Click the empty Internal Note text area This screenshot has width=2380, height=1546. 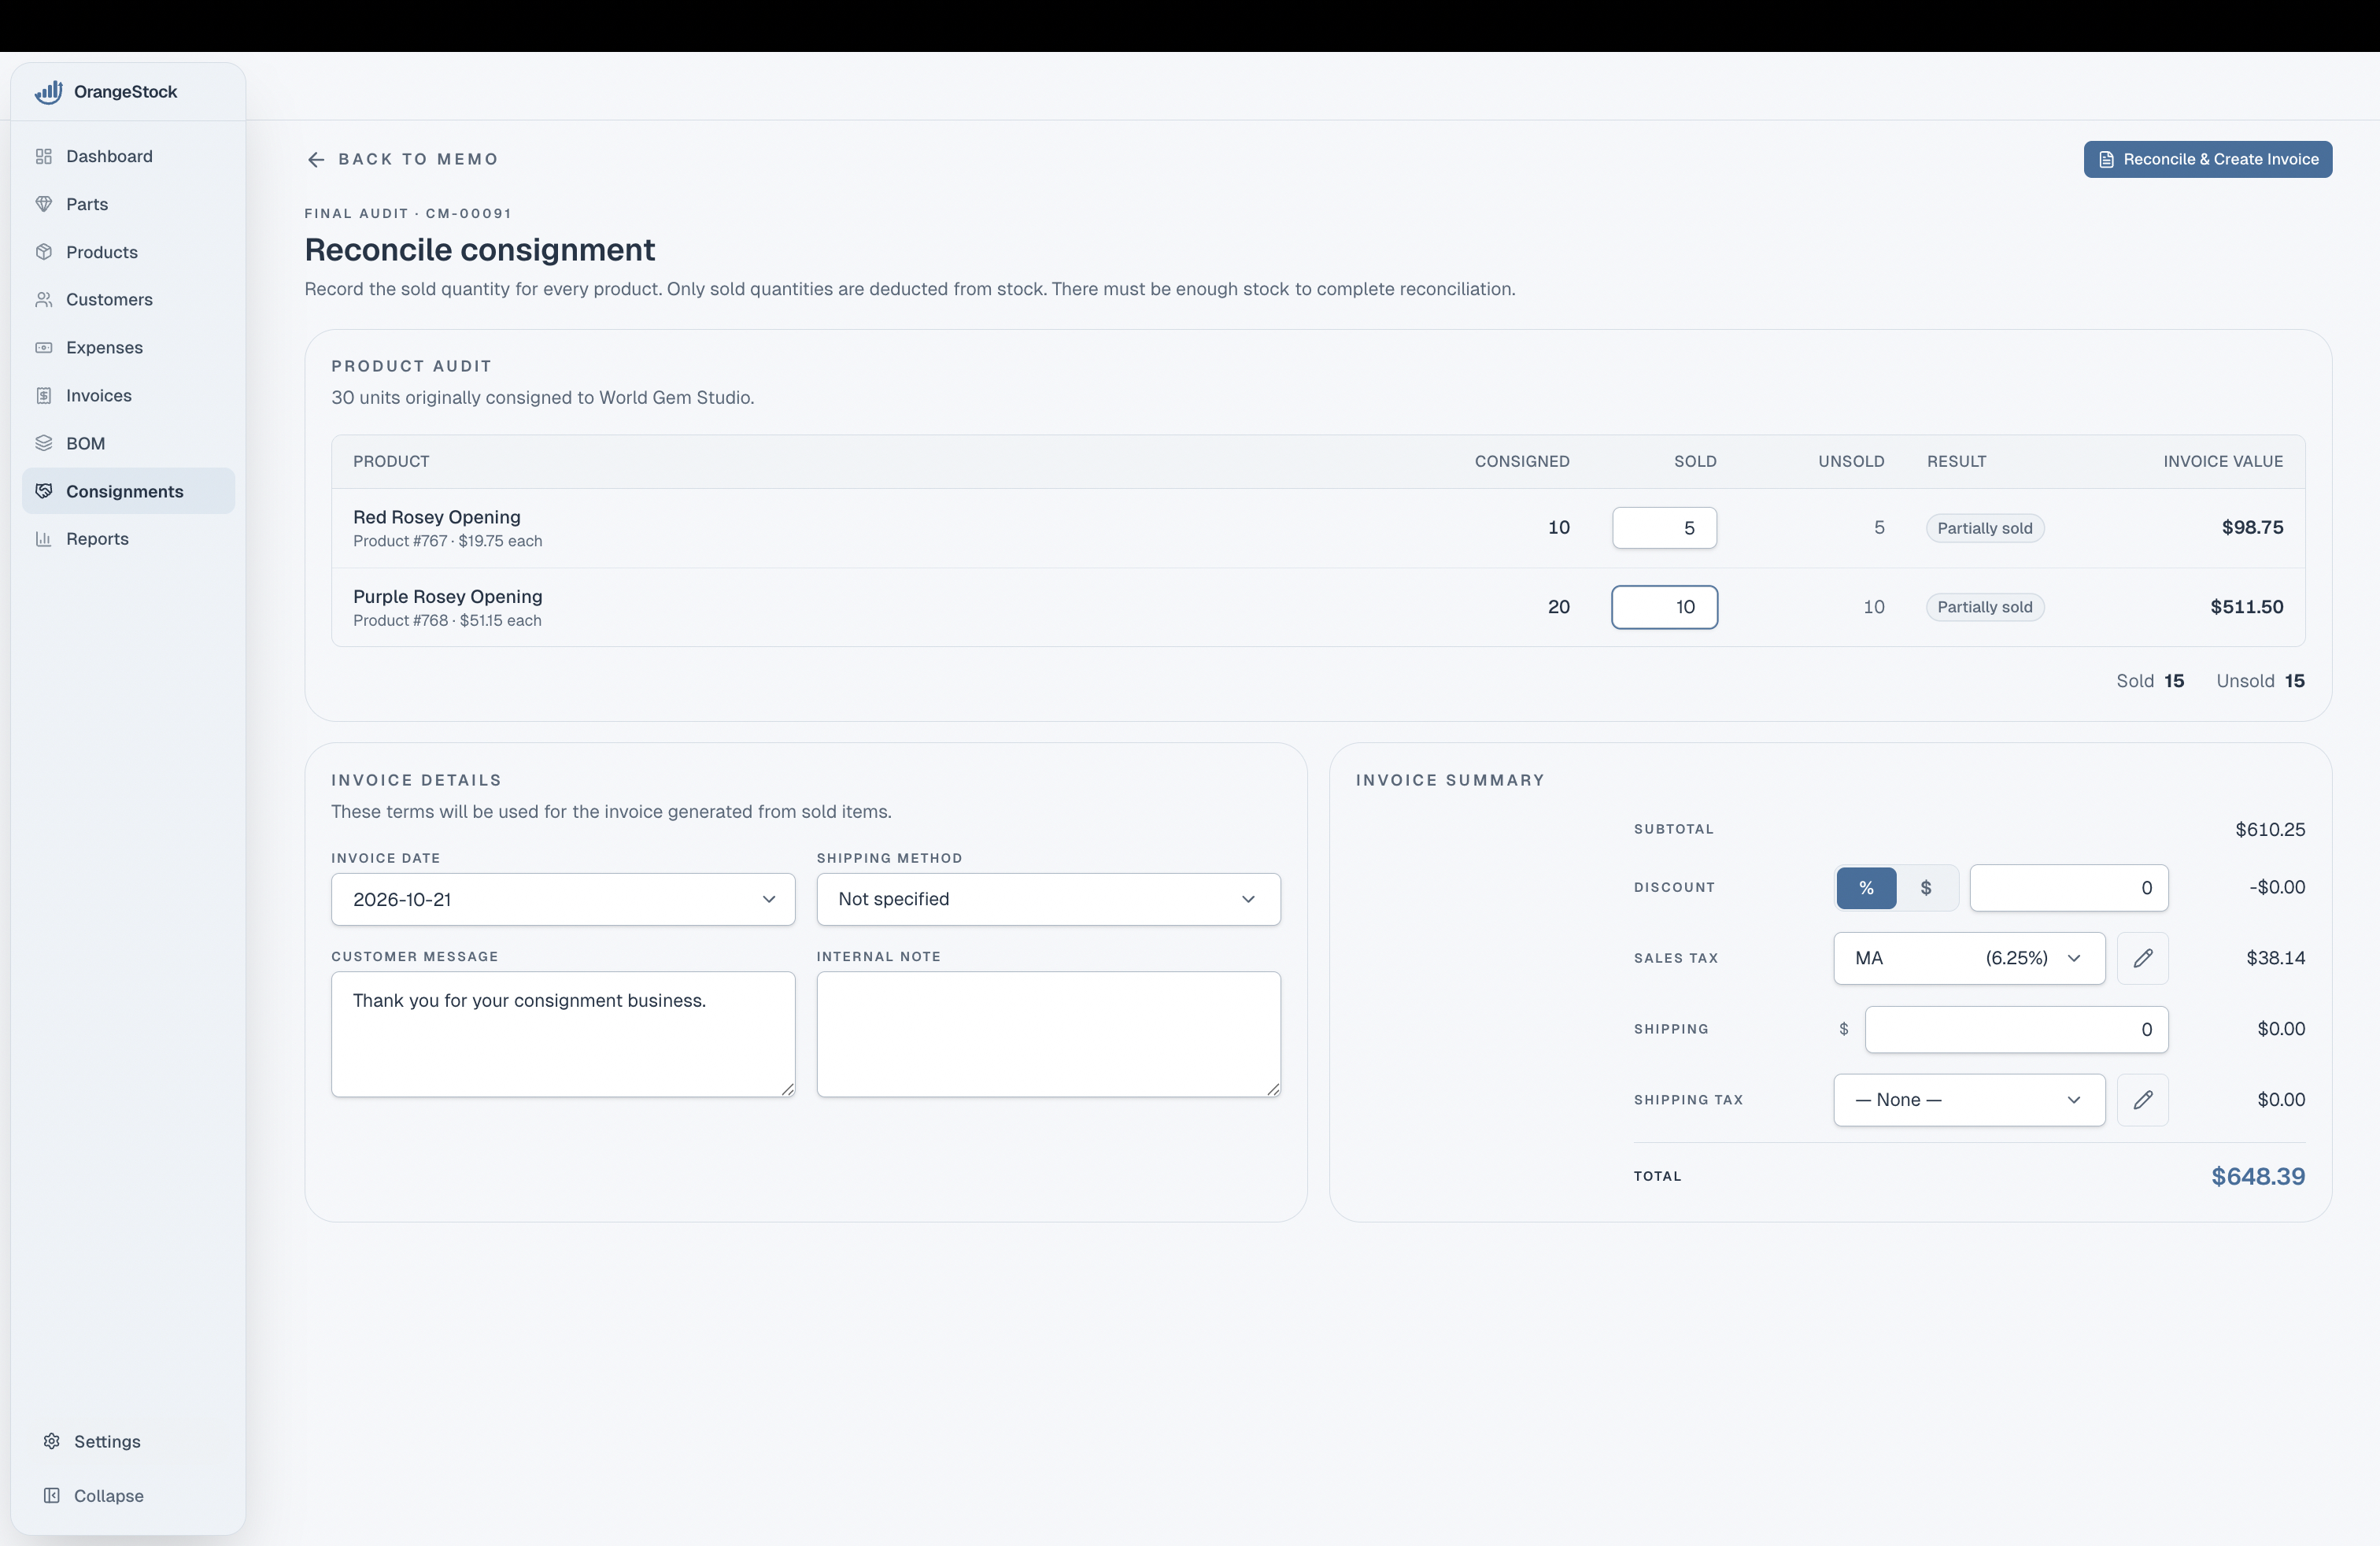[1048, 1034]
